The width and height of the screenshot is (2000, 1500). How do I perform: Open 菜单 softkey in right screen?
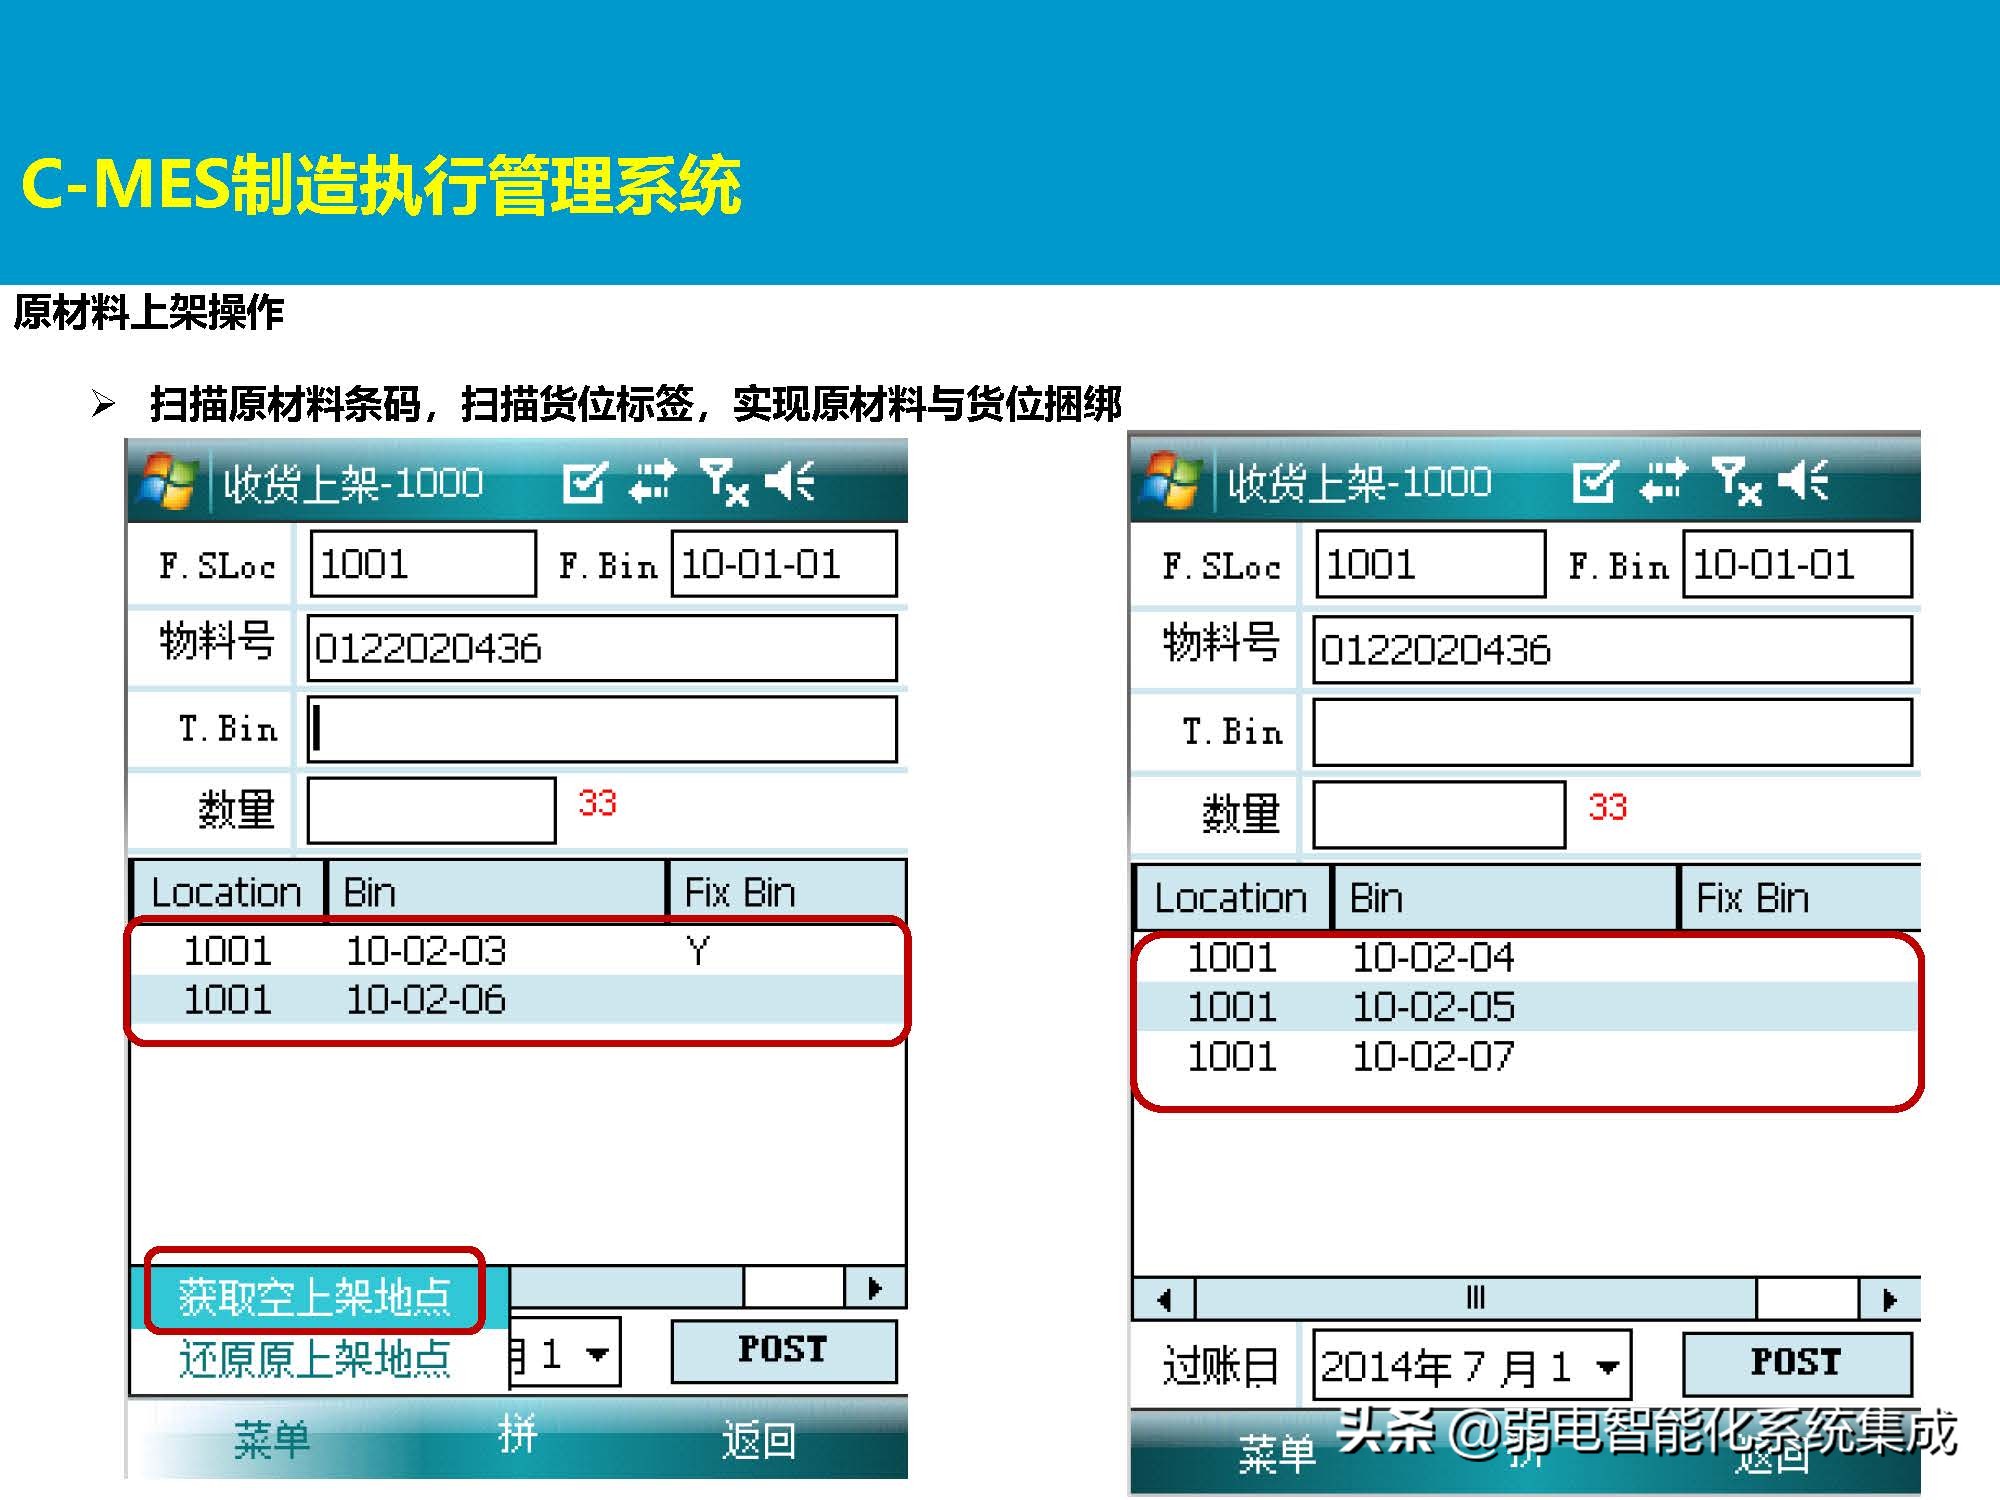pyautogui.click(x=1277, y=1453)
